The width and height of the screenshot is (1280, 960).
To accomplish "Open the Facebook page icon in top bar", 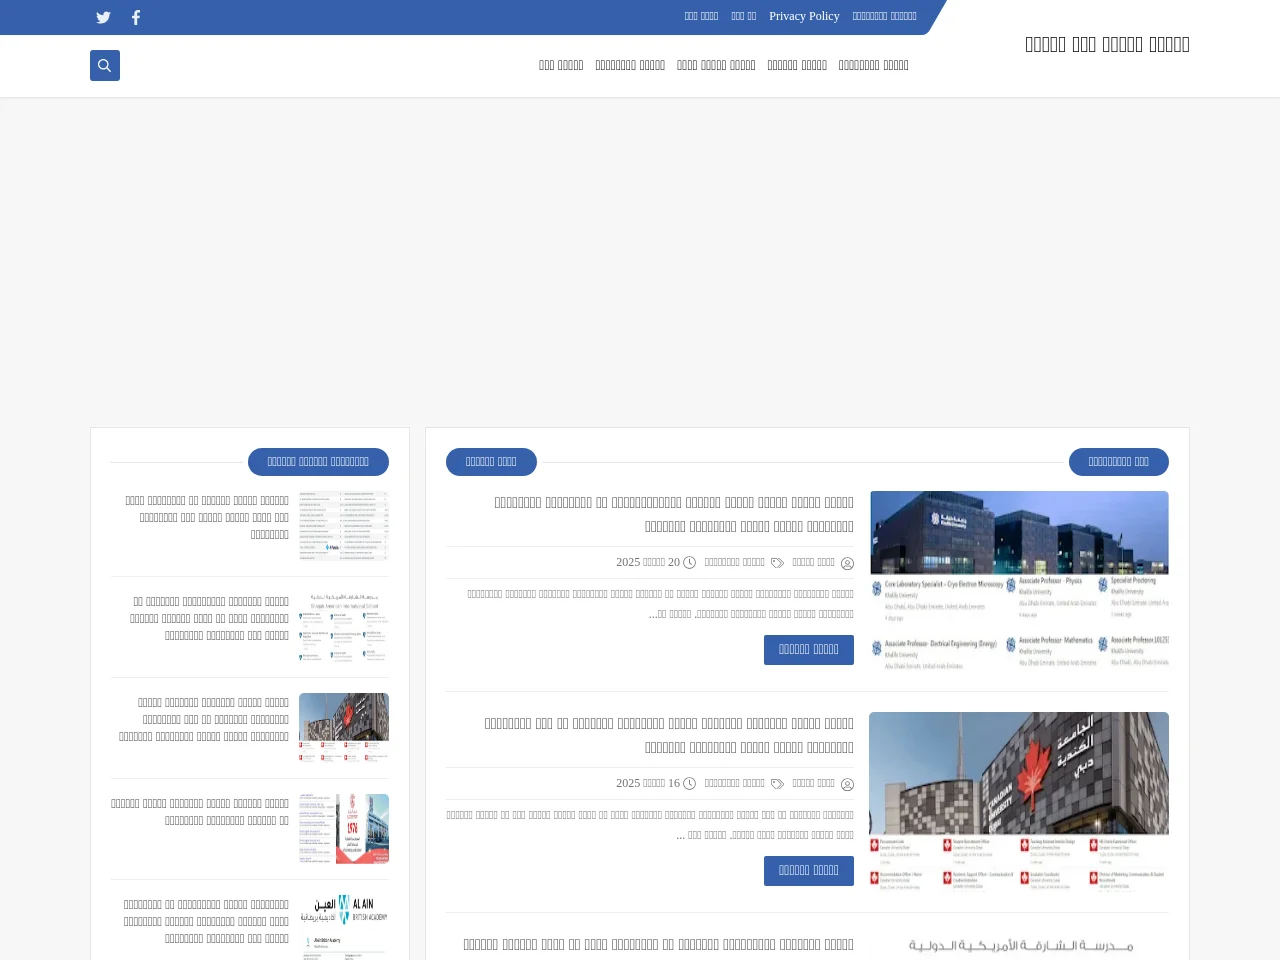I will pos(136,17).
